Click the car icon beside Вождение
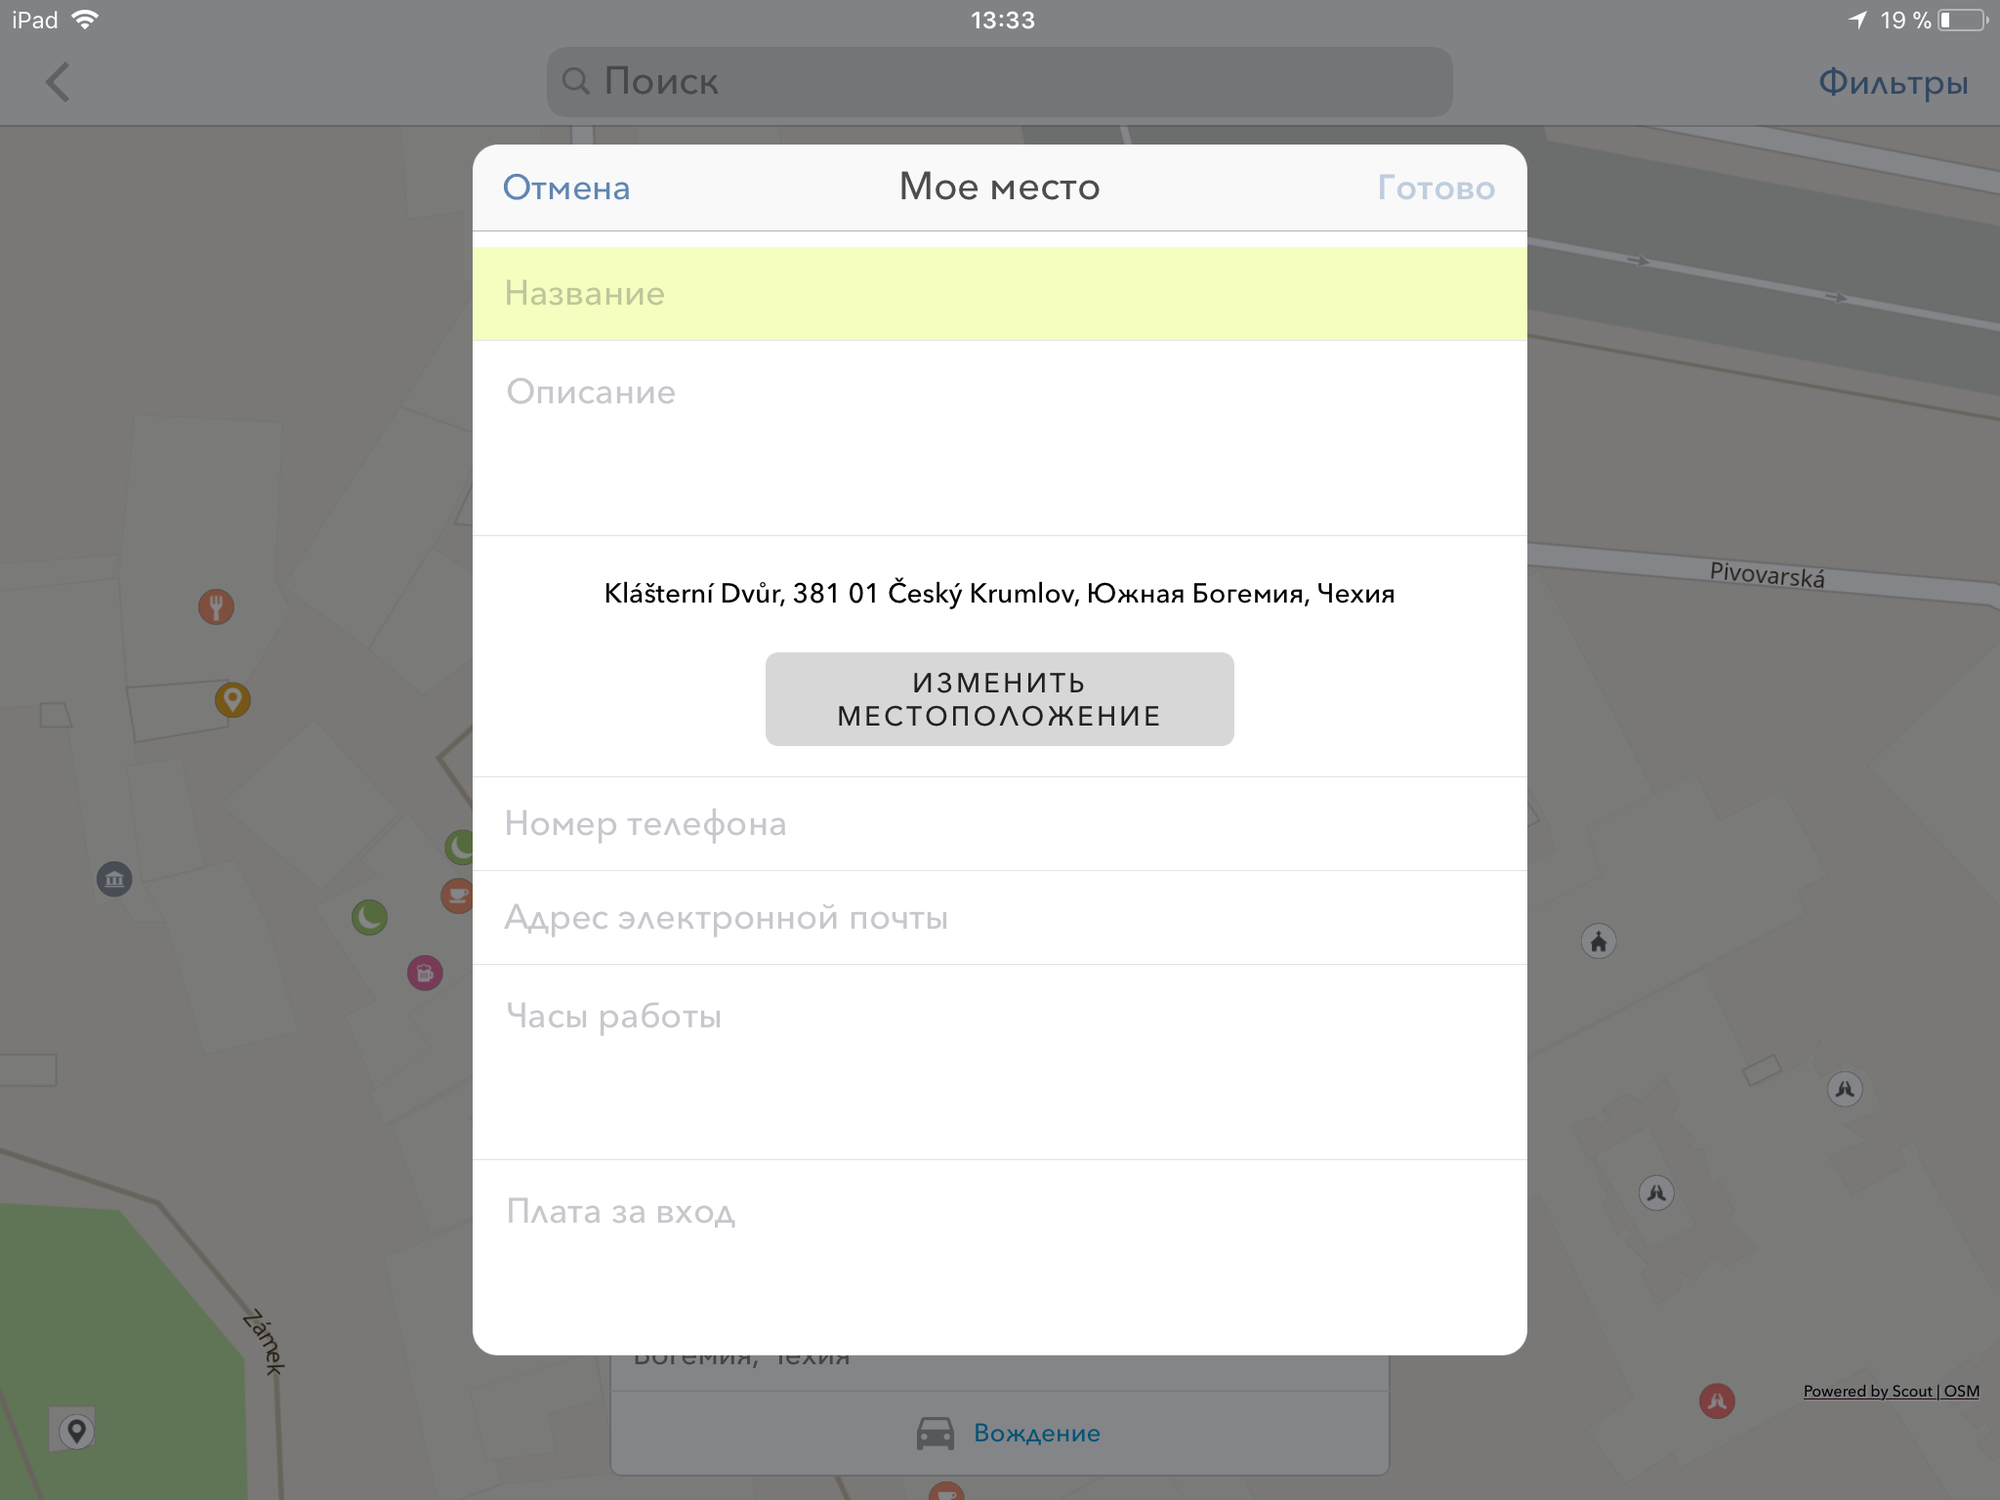The height and width of the screenshot is (1500, 2000). click(935, 1433)
